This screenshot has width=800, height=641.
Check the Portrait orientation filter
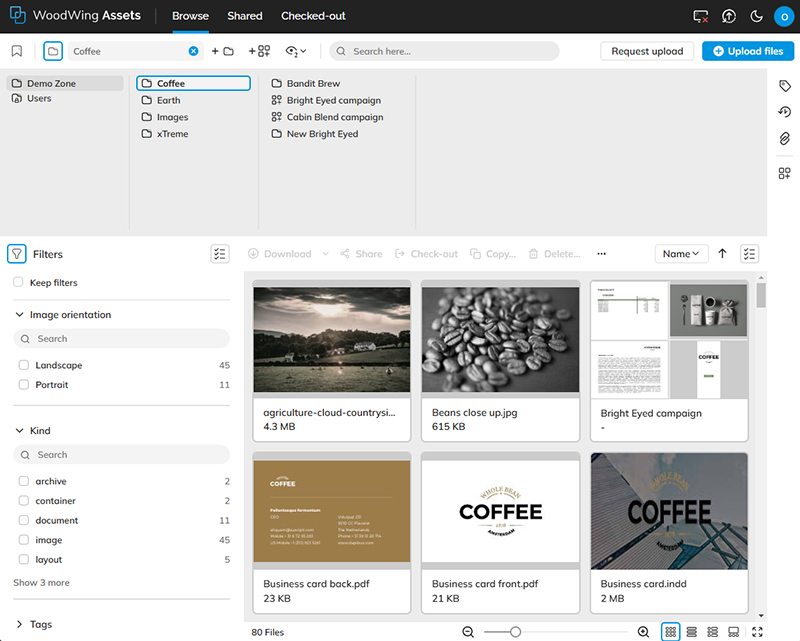(23, 384)
